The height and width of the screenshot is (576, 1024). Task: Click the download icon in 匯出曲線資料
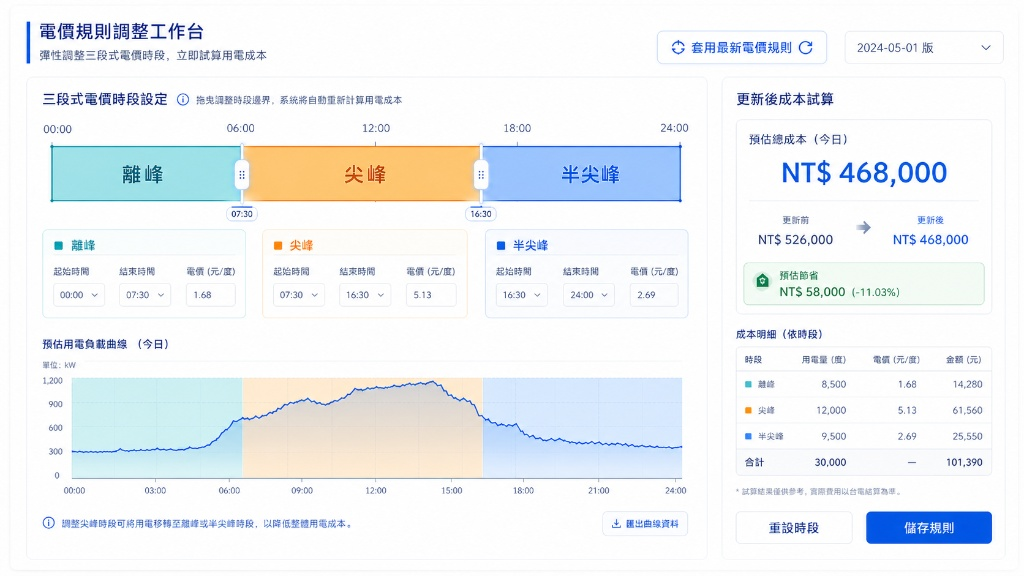[x=616, y=524]
